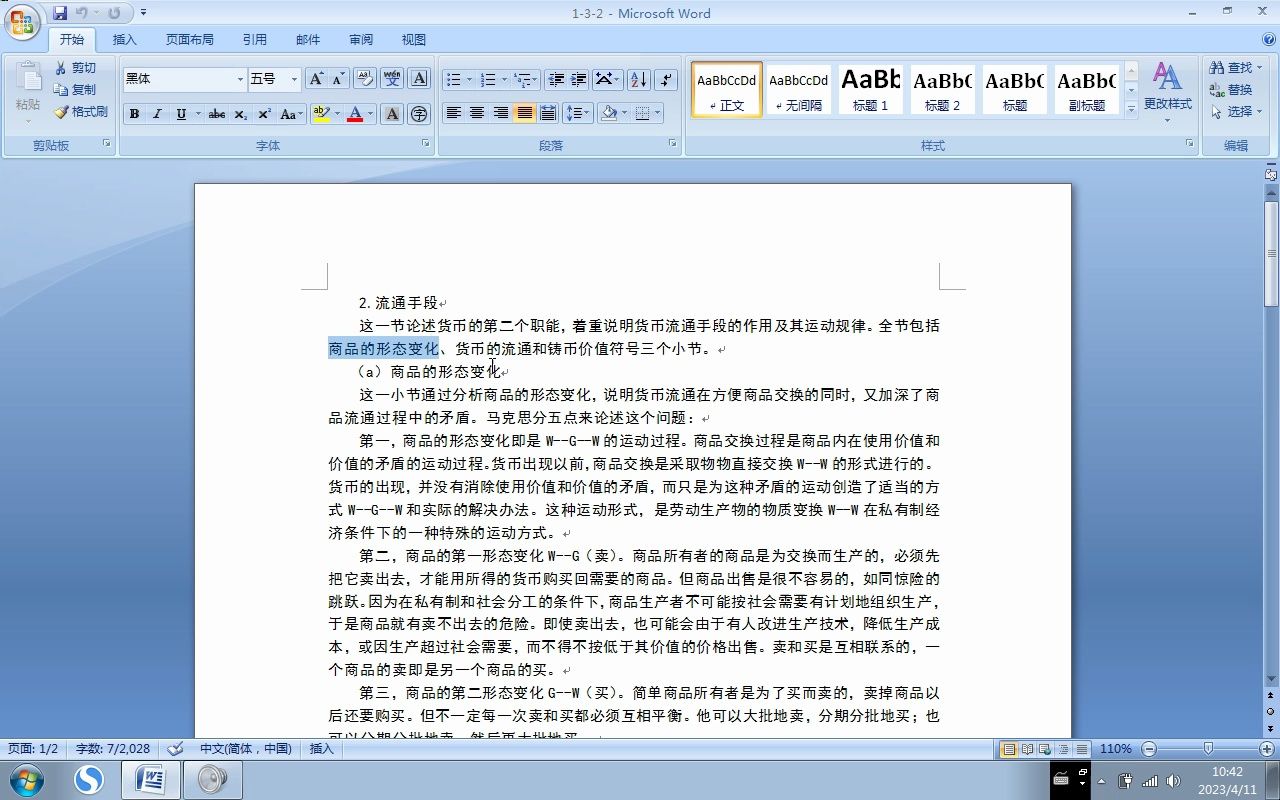Open the Windows Start button
The height and width of the screenshot is (800, 1280).
[24, 778]
